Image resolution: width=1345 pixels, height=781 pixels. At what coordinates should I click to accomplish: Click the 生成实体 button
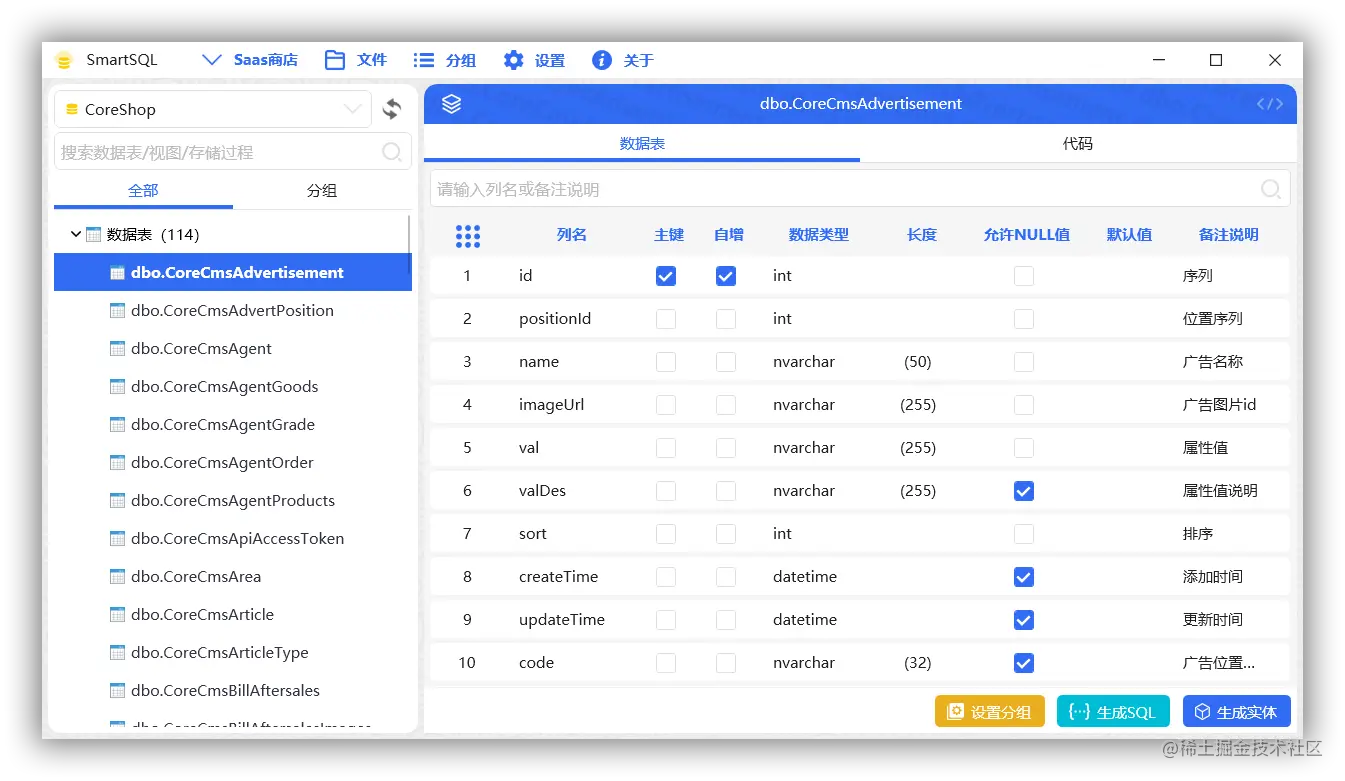coord(1237,712)
